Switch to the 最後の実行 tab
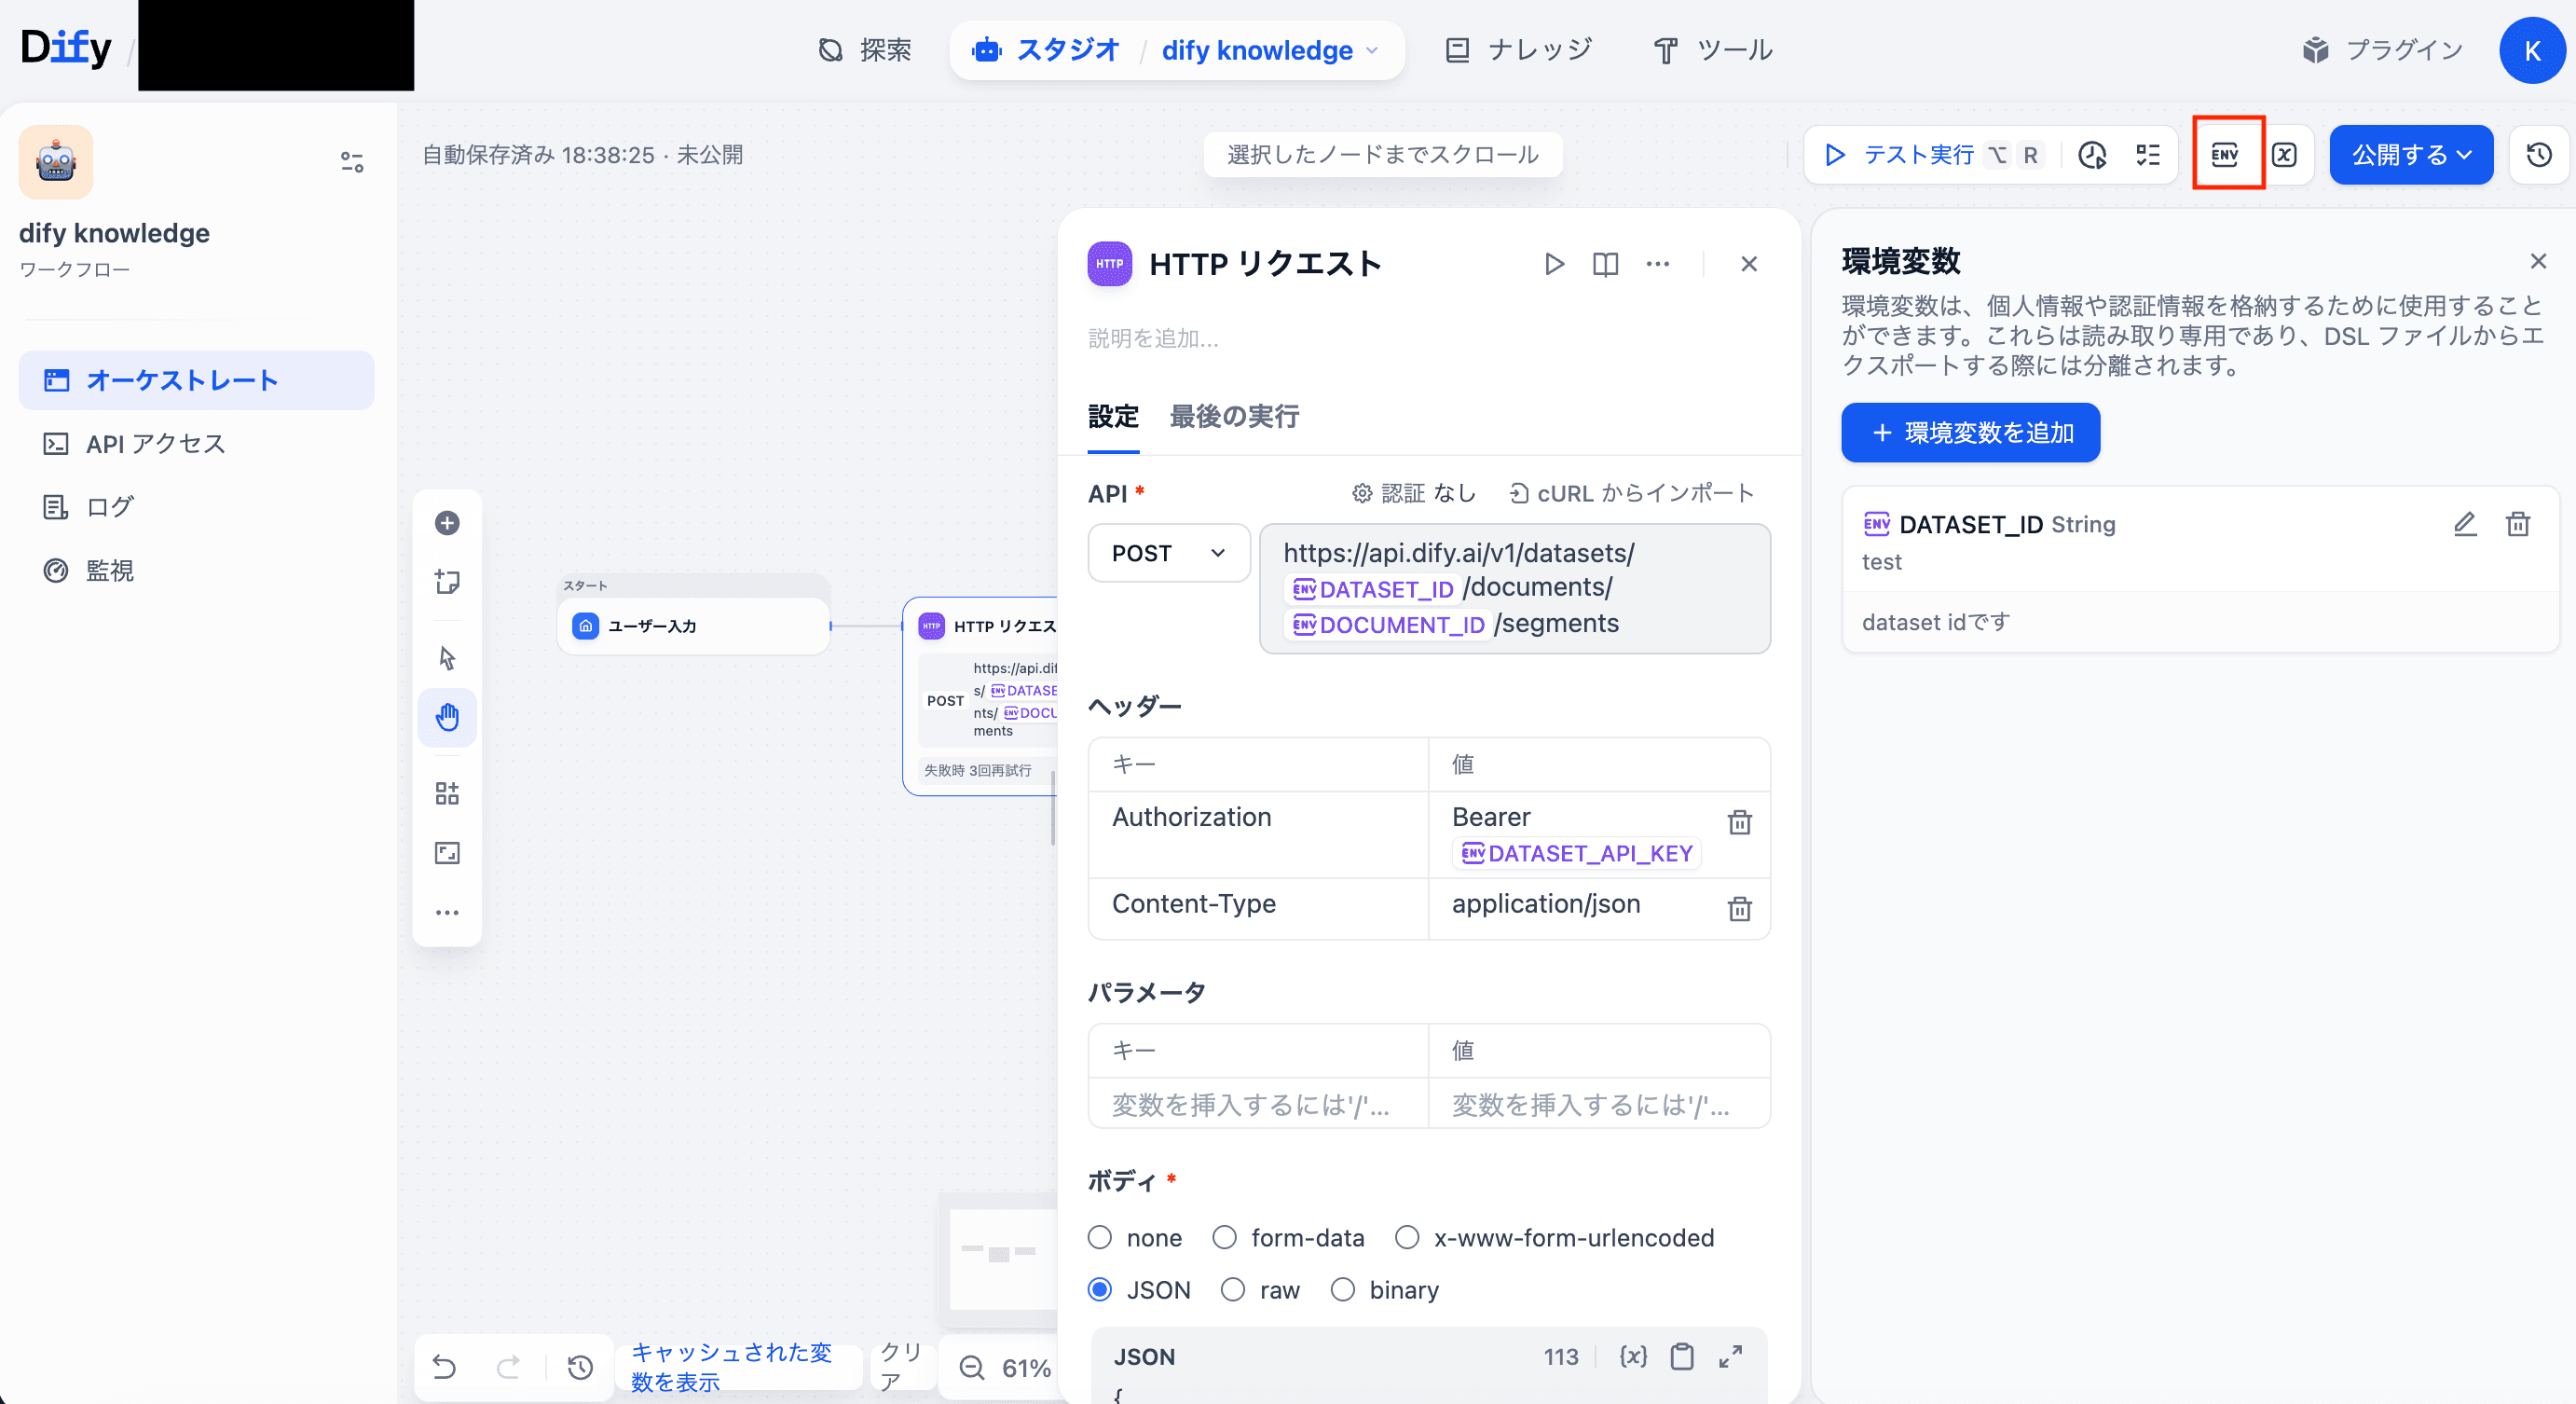 tap(1234, 416)
